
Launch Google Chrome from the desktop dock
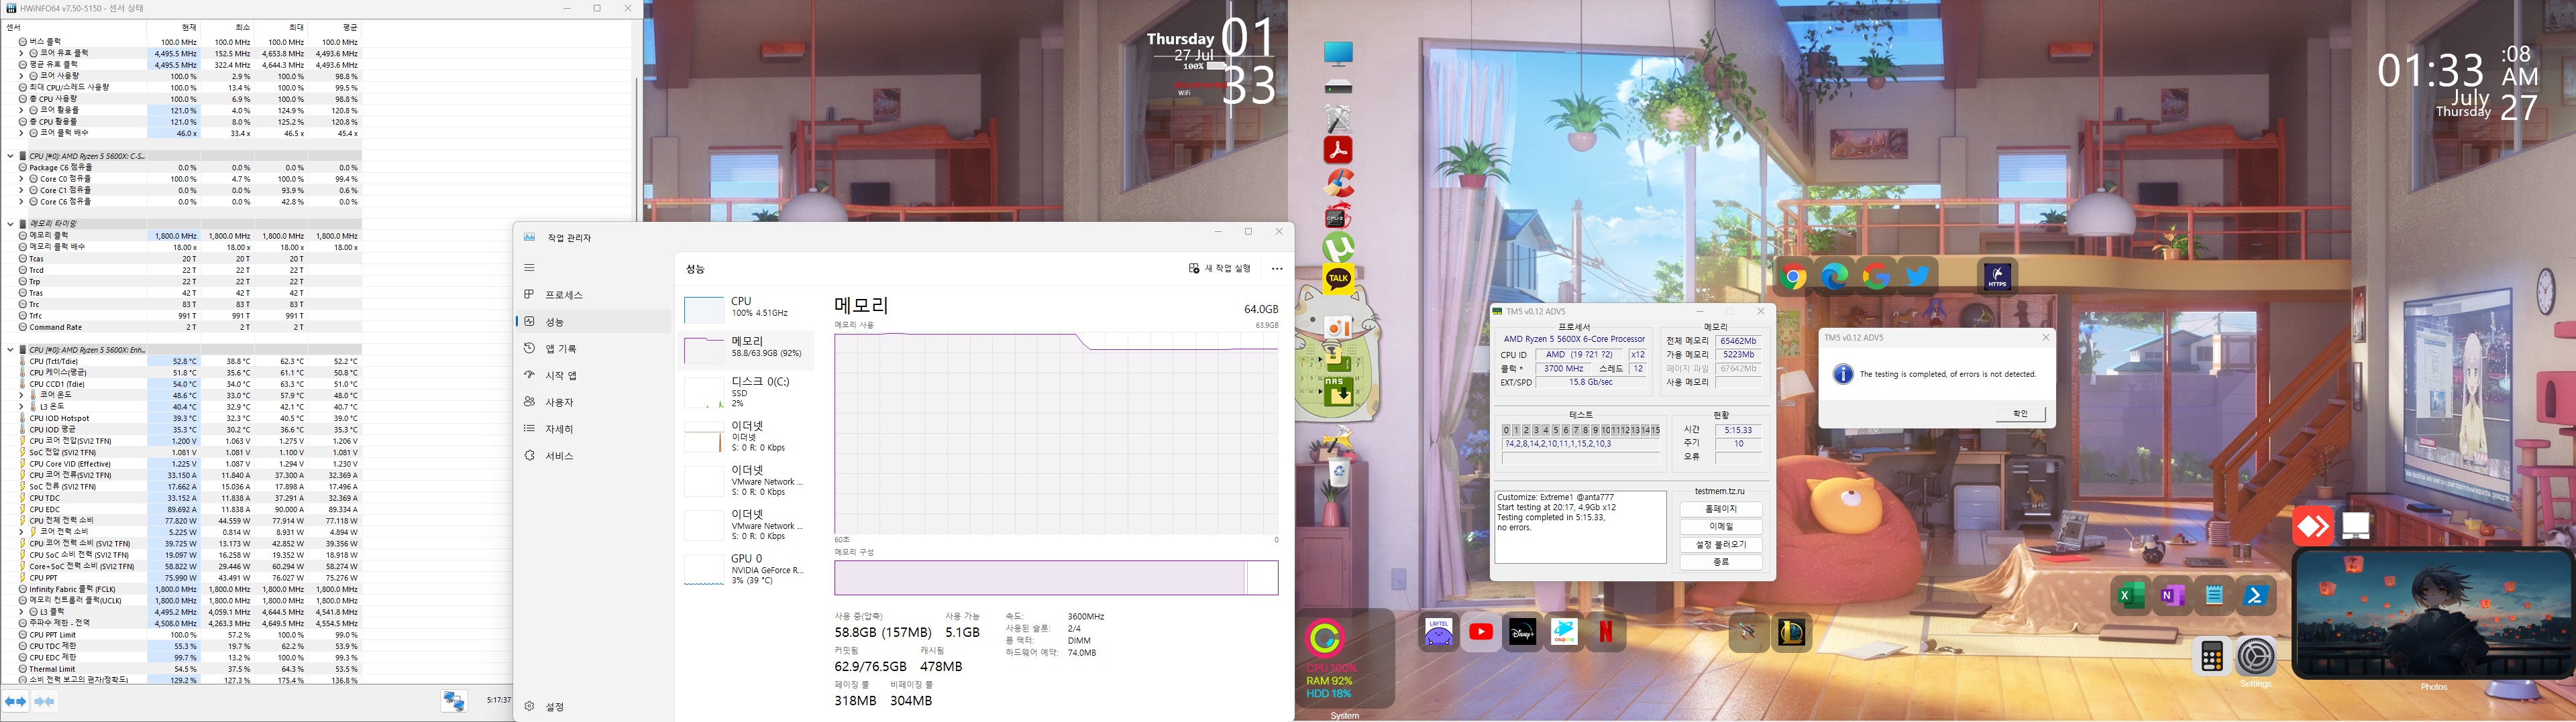pyautogui.click(x=1793, y=277)
